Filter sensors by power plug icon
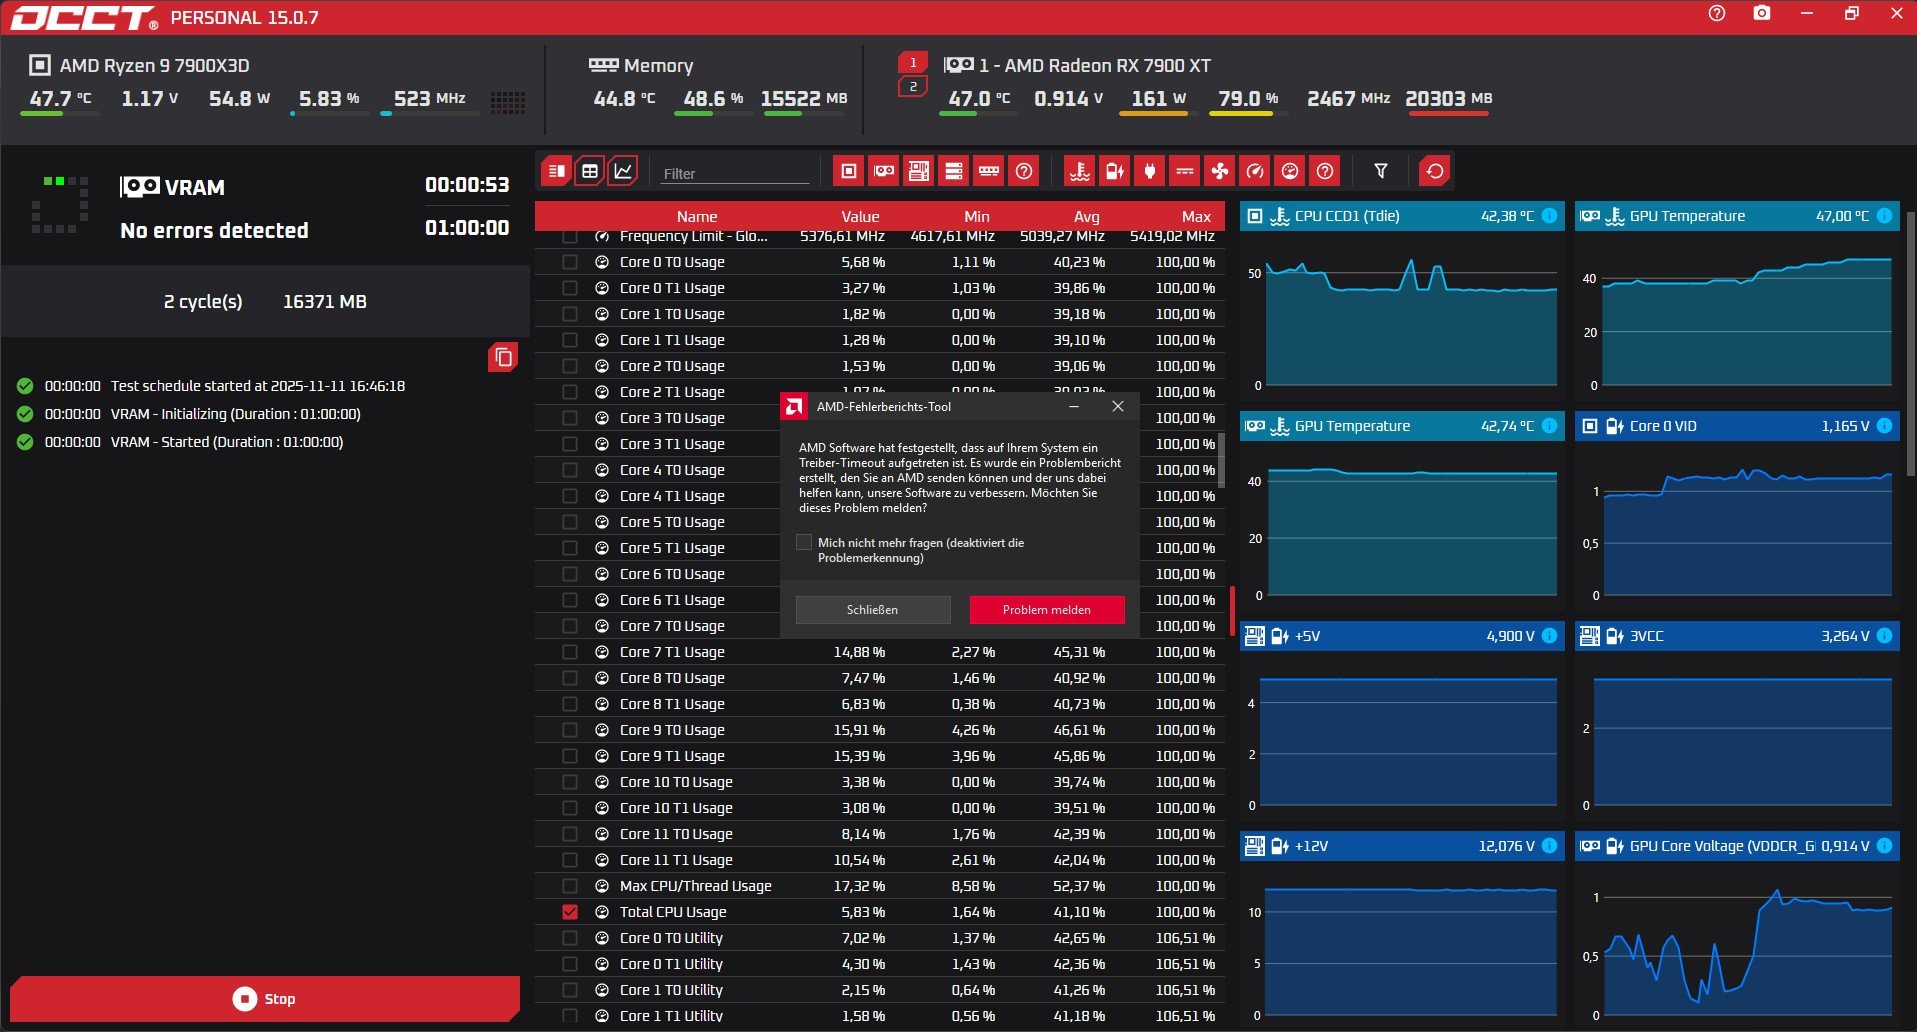 [1150, 171]
